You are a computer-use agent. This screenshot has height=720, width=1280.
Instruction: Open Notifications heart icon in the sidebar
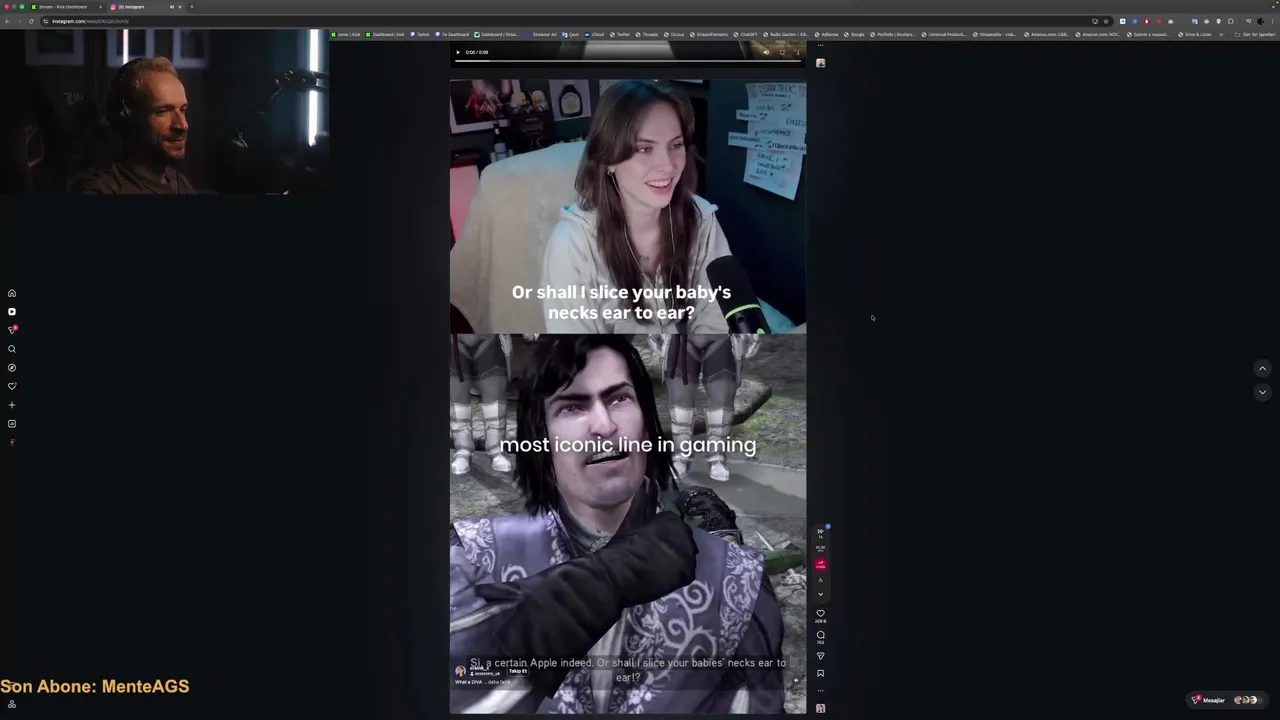point(12,386)
